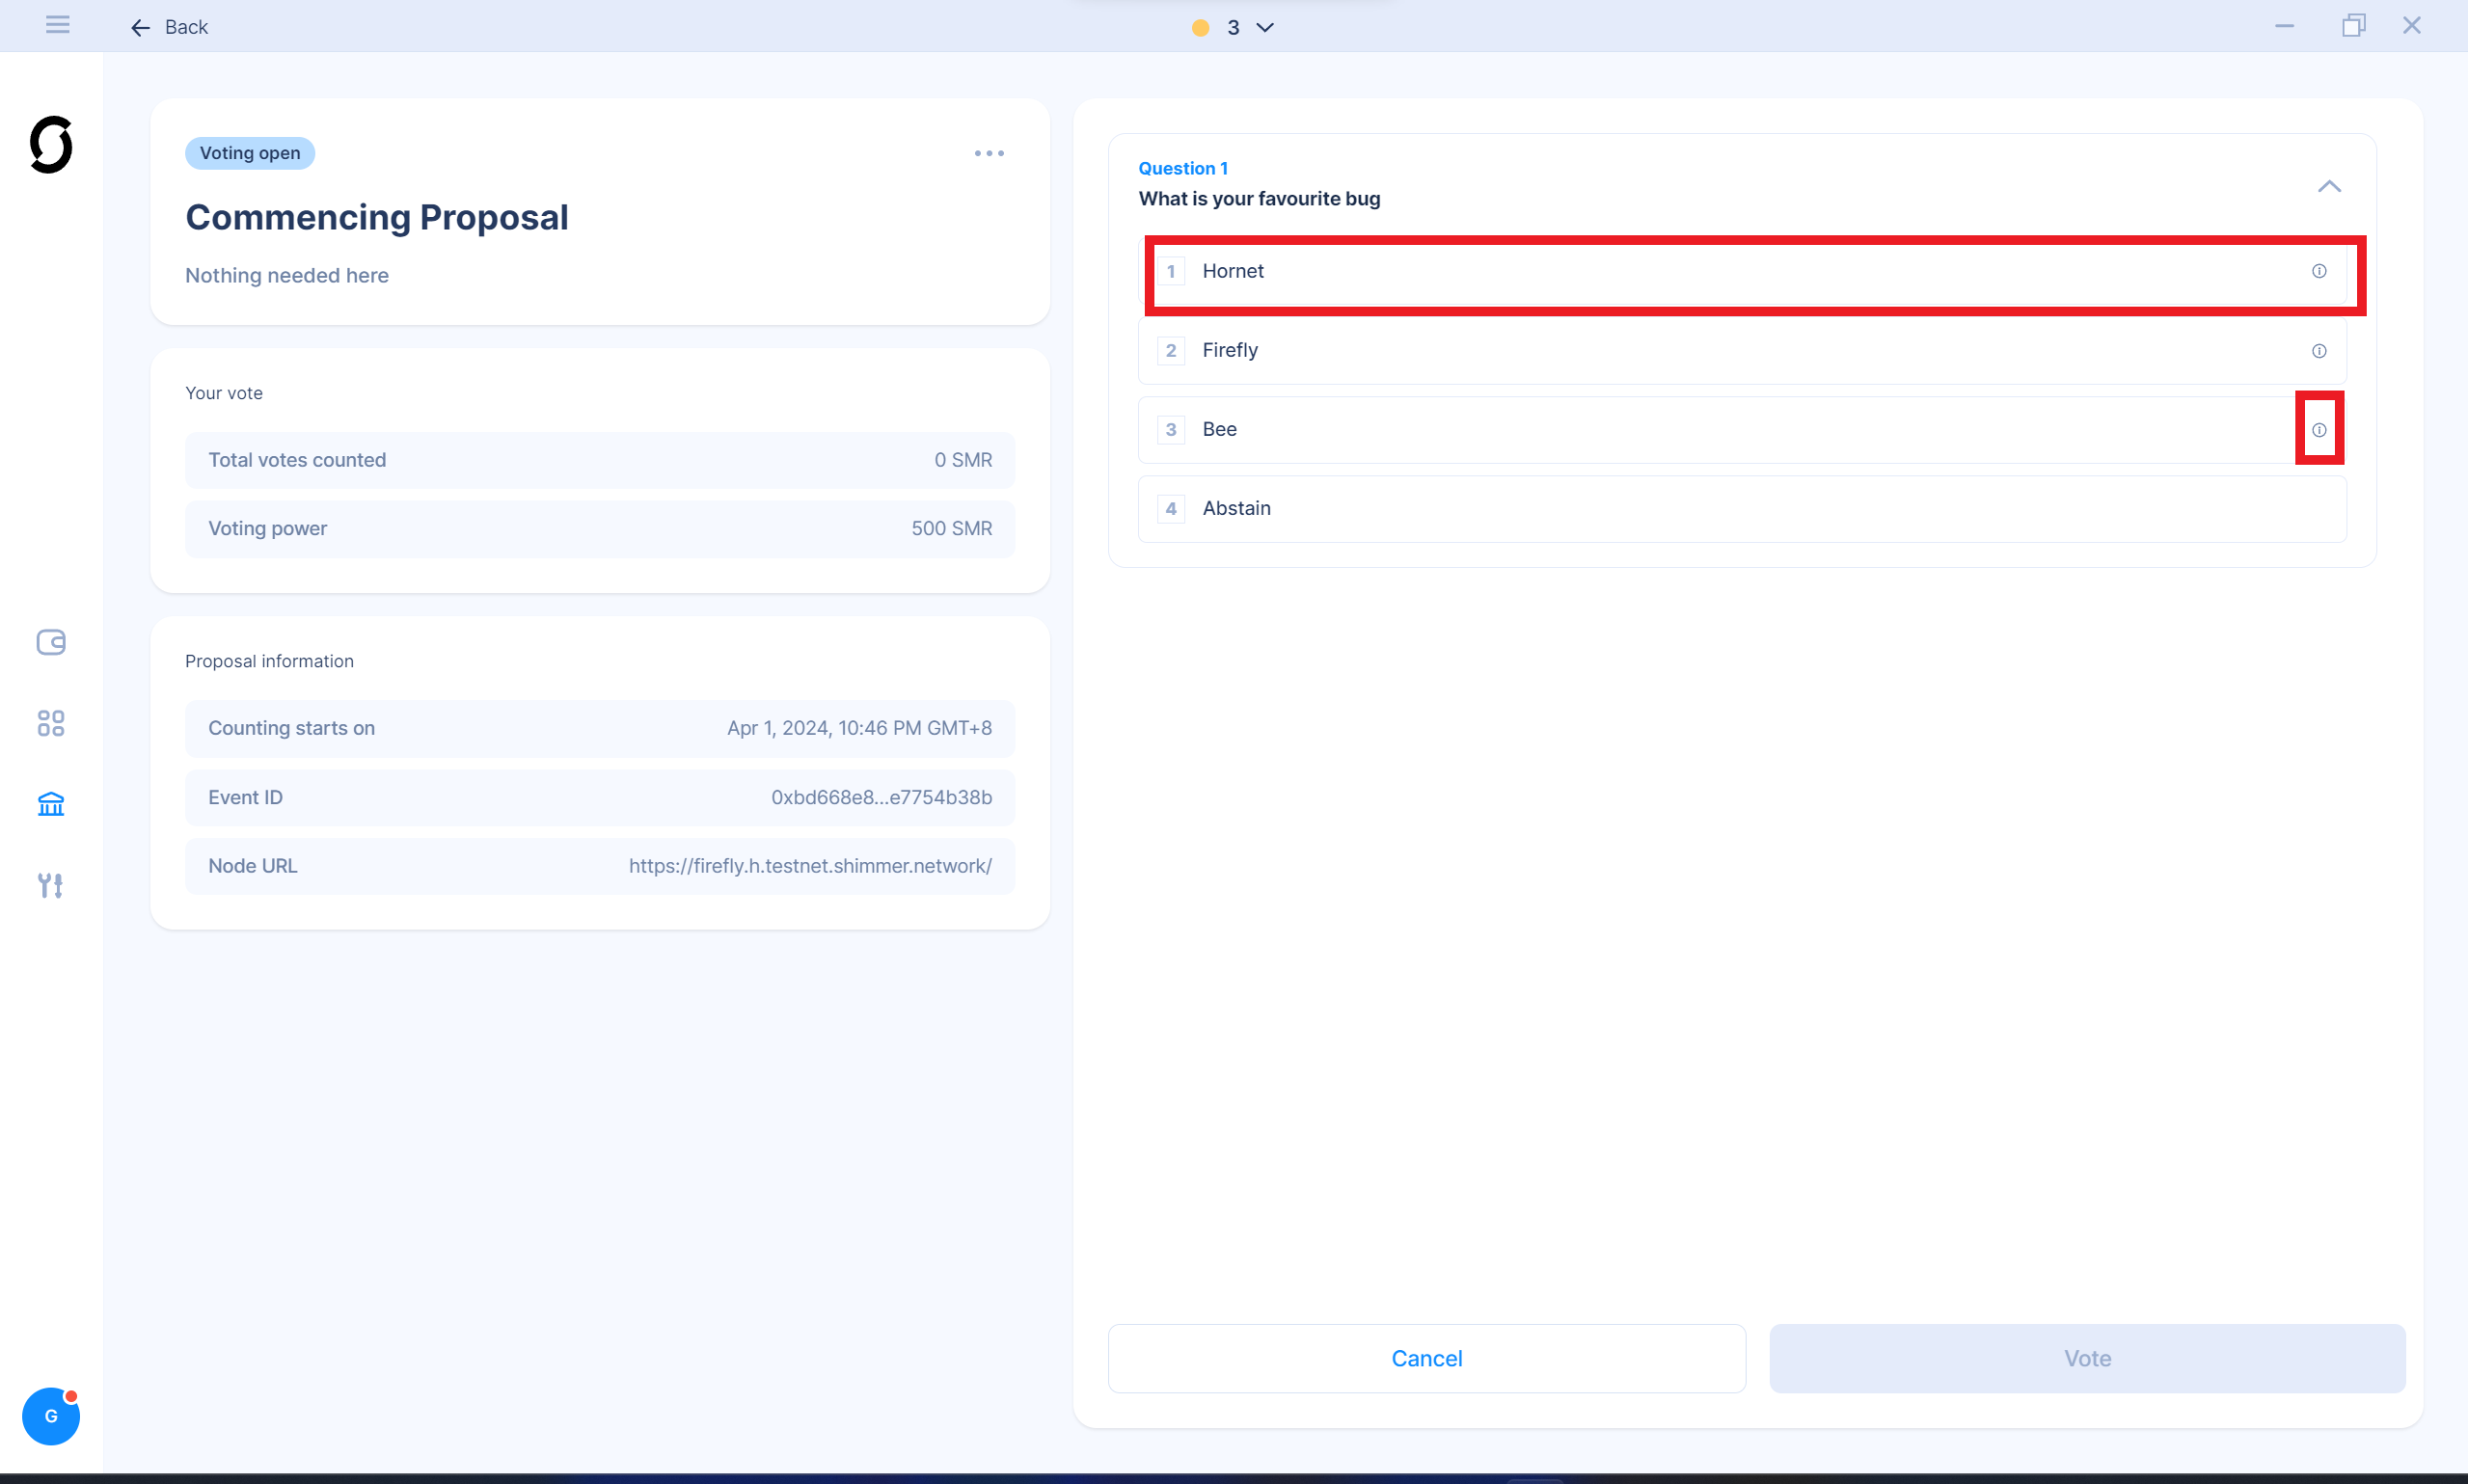Click Cancel to dismiss voting panel

pyautogui.click(x=1424, y=1357)
